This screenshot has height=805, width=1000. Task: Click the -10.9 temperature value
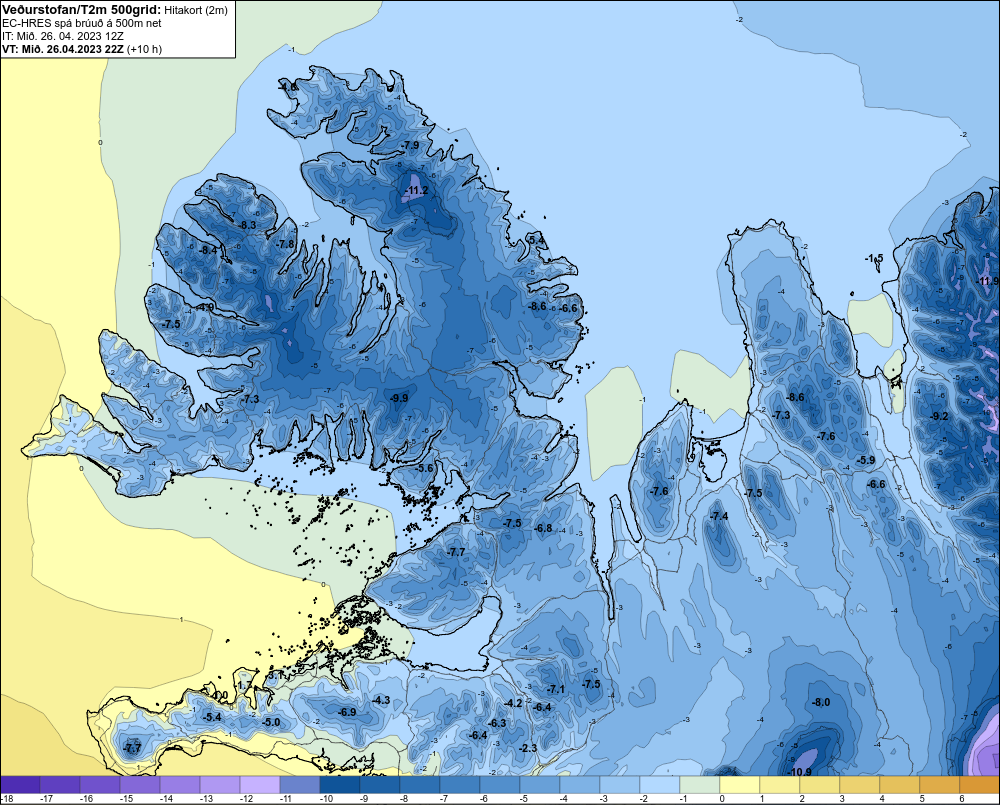click(800, 772)
